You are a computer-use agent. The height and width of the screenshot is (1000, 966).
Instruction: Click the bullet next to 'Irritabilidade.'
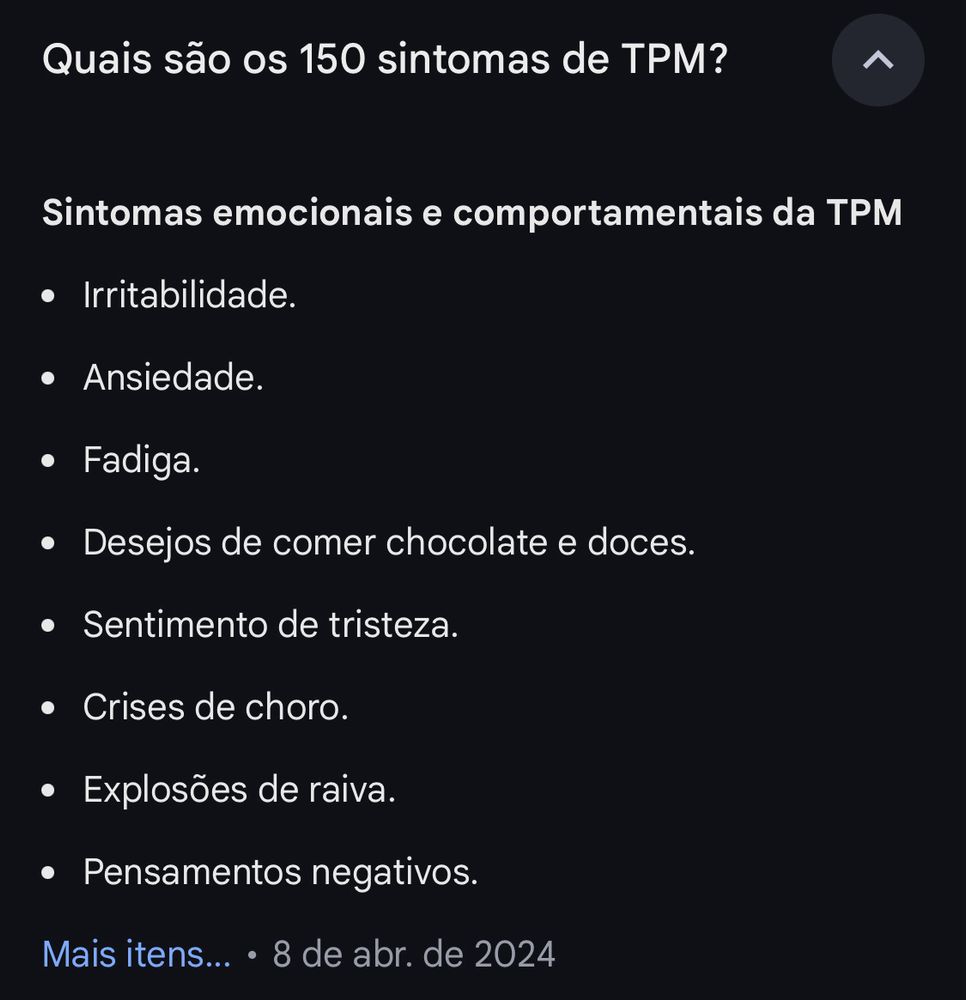(48, 296)
